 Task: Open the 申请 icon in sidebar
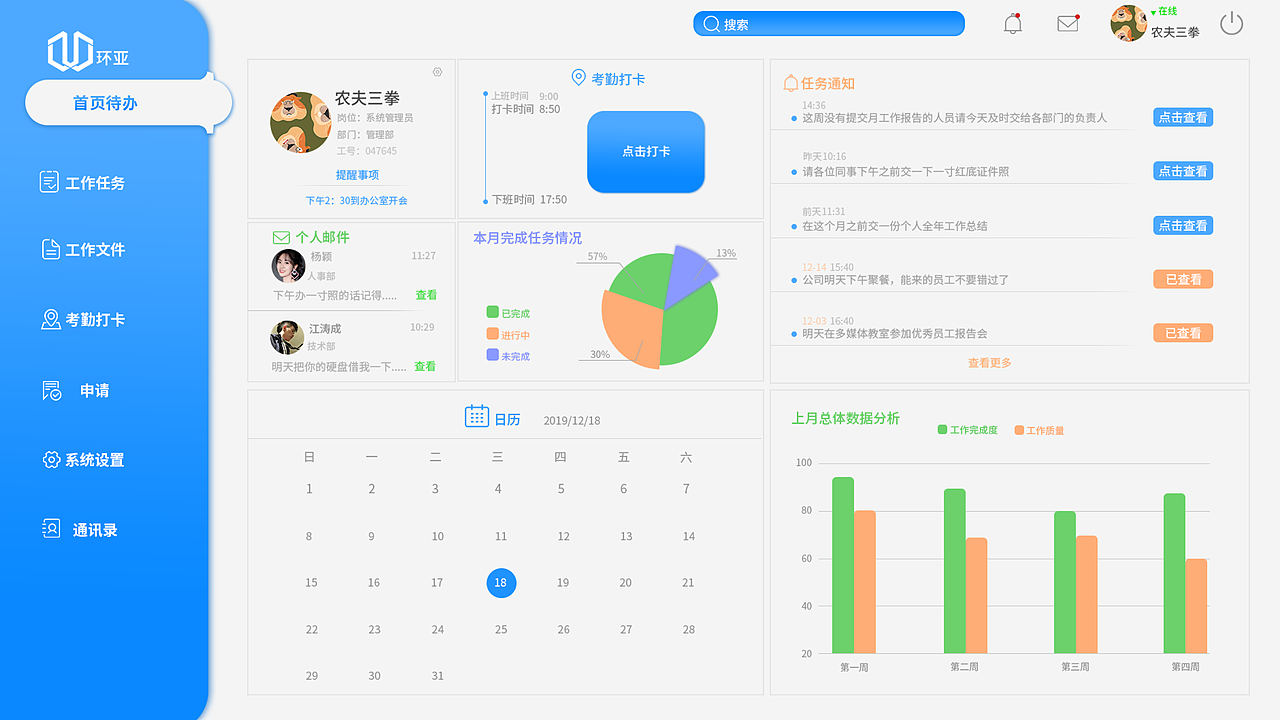[52, 390]
